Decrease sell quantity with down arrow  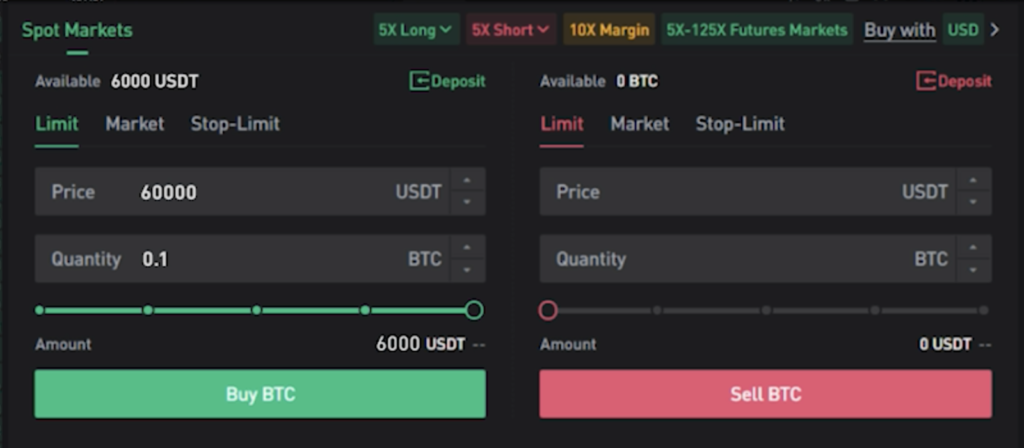tap(974, 270)
